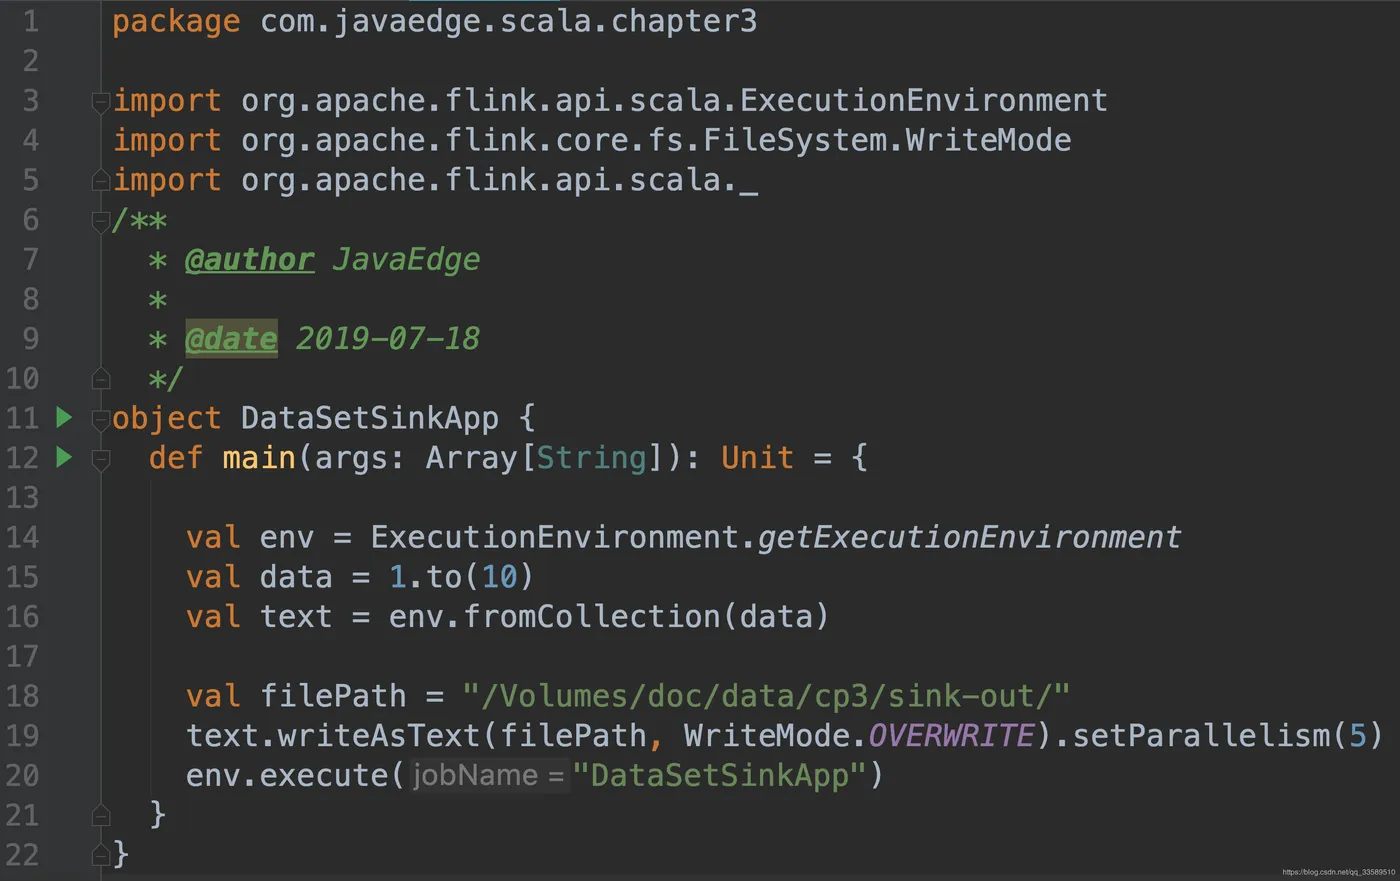Select the @author tag in the comment

pos(250,259)
